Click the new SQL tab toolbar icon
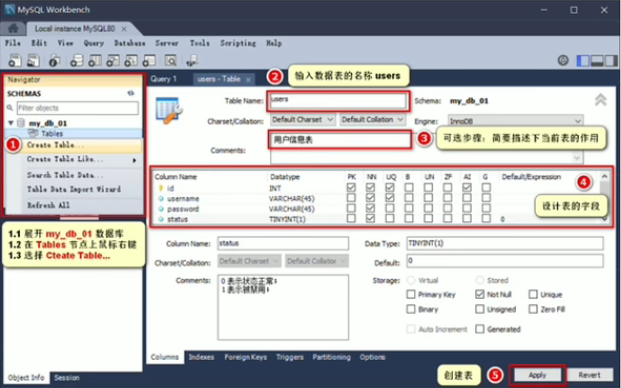This screenshot has width=621, height=388. point(15,60)
